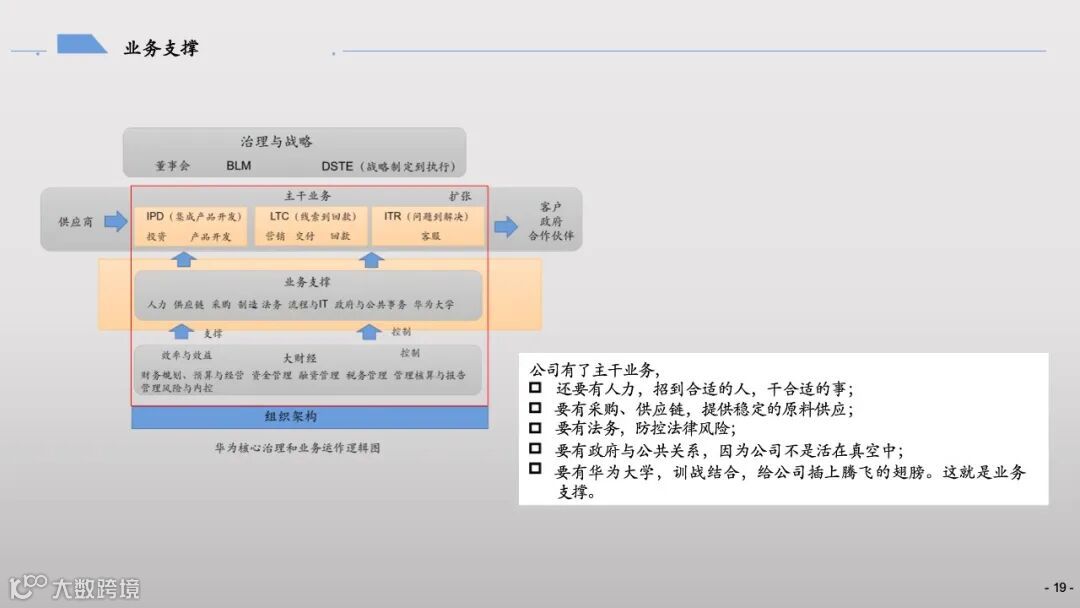Click the blue up arrow beside 控制
The image size is (1080, 608).
(x=369, y=332)
